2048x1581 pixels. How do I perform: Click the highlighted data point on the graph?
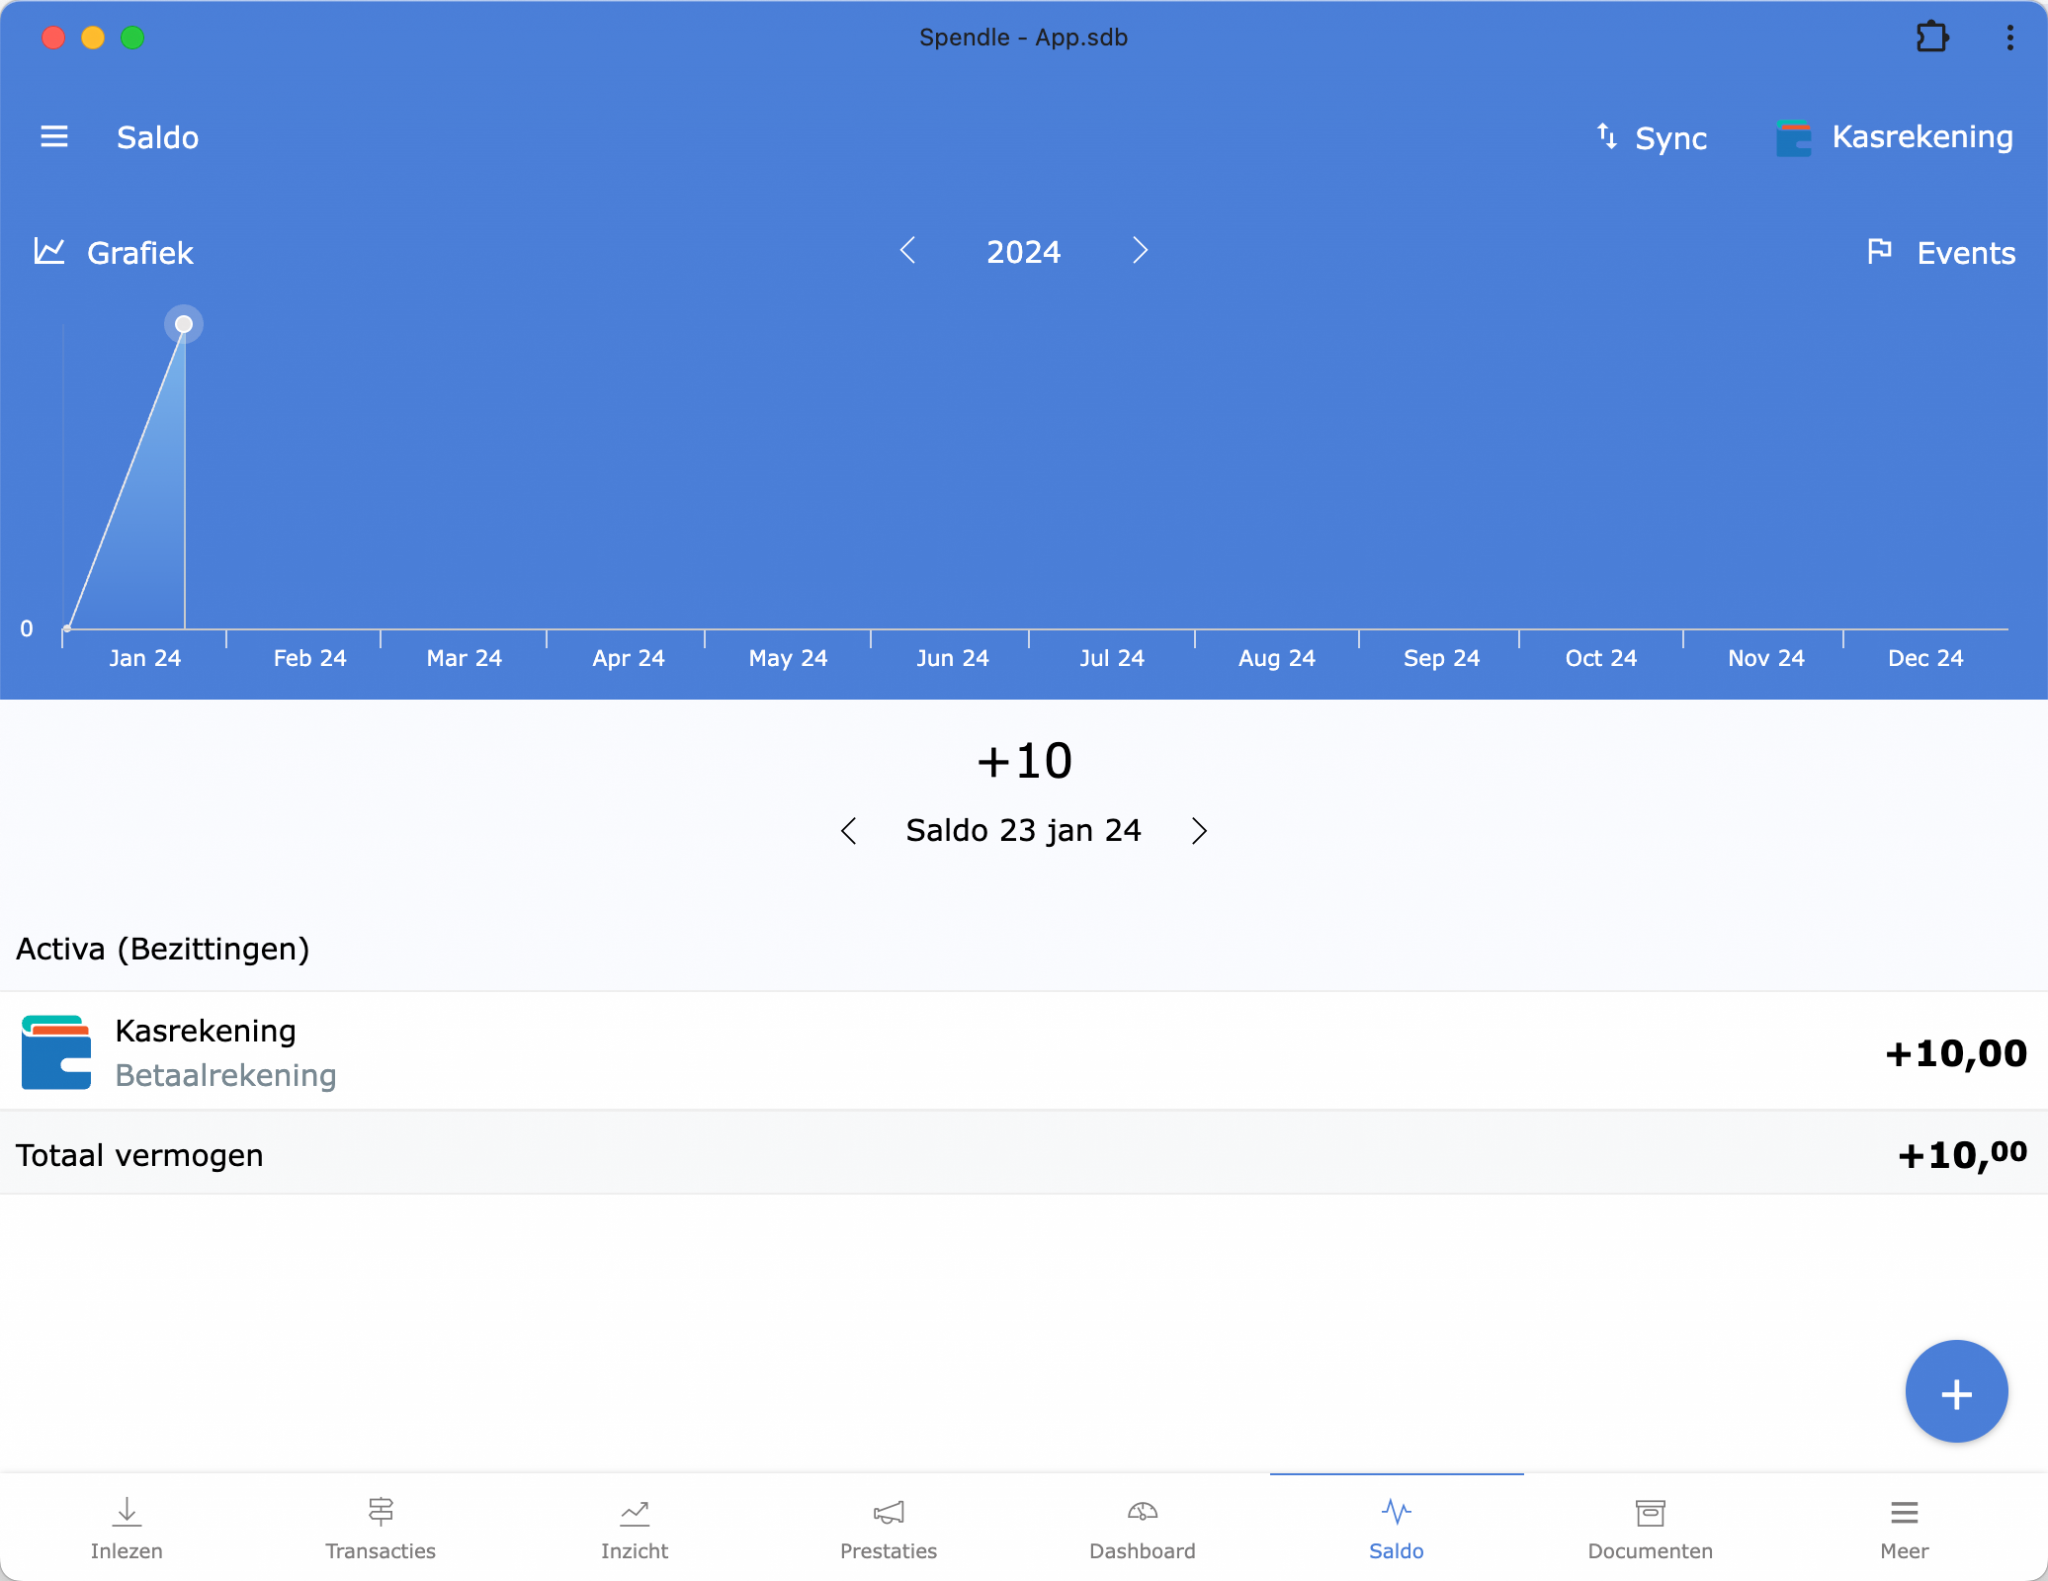coord(184,324)
